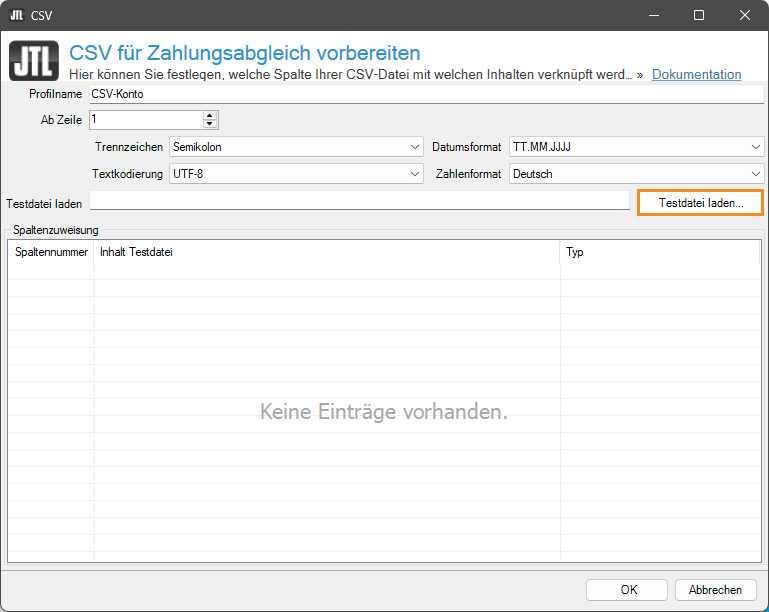This screenshot has height=612, width=769.
Task: Open the Dokumentation link
Action: [696, 75]
